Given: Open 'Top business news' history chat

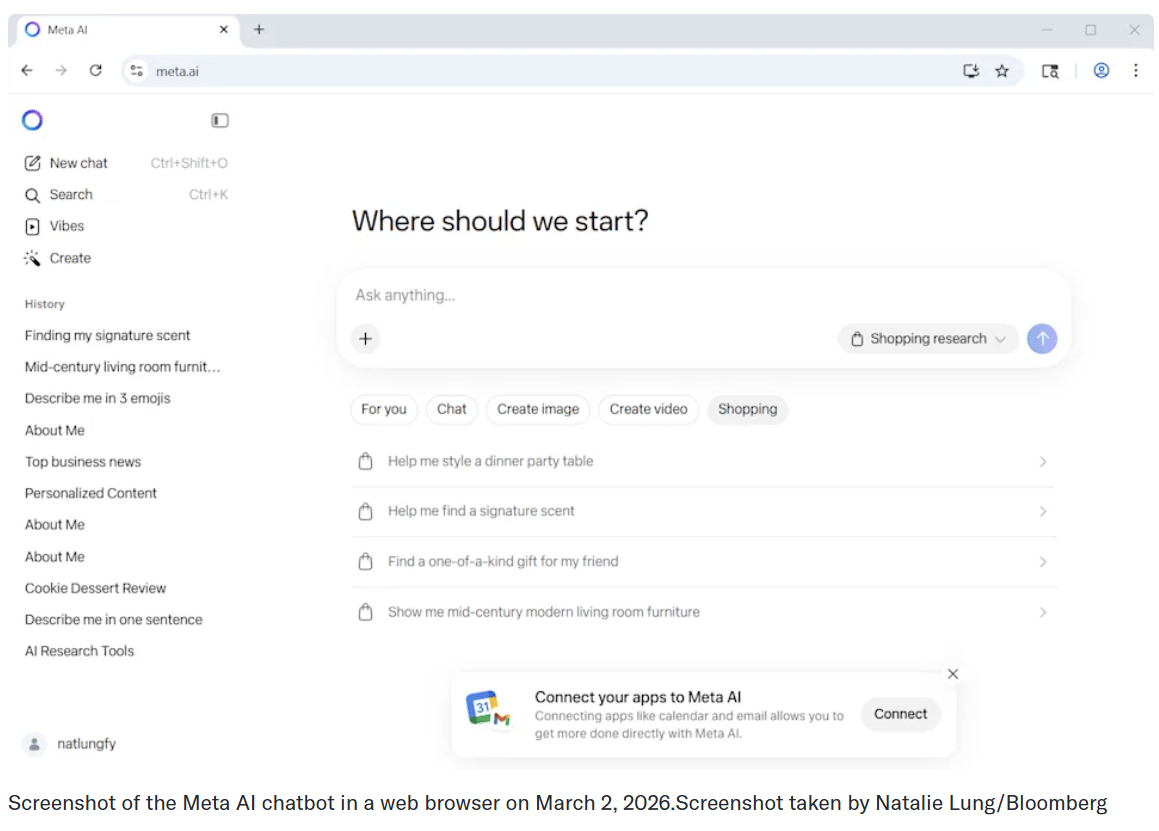Looking at the screenshot, I should click(x=83, y=462).
